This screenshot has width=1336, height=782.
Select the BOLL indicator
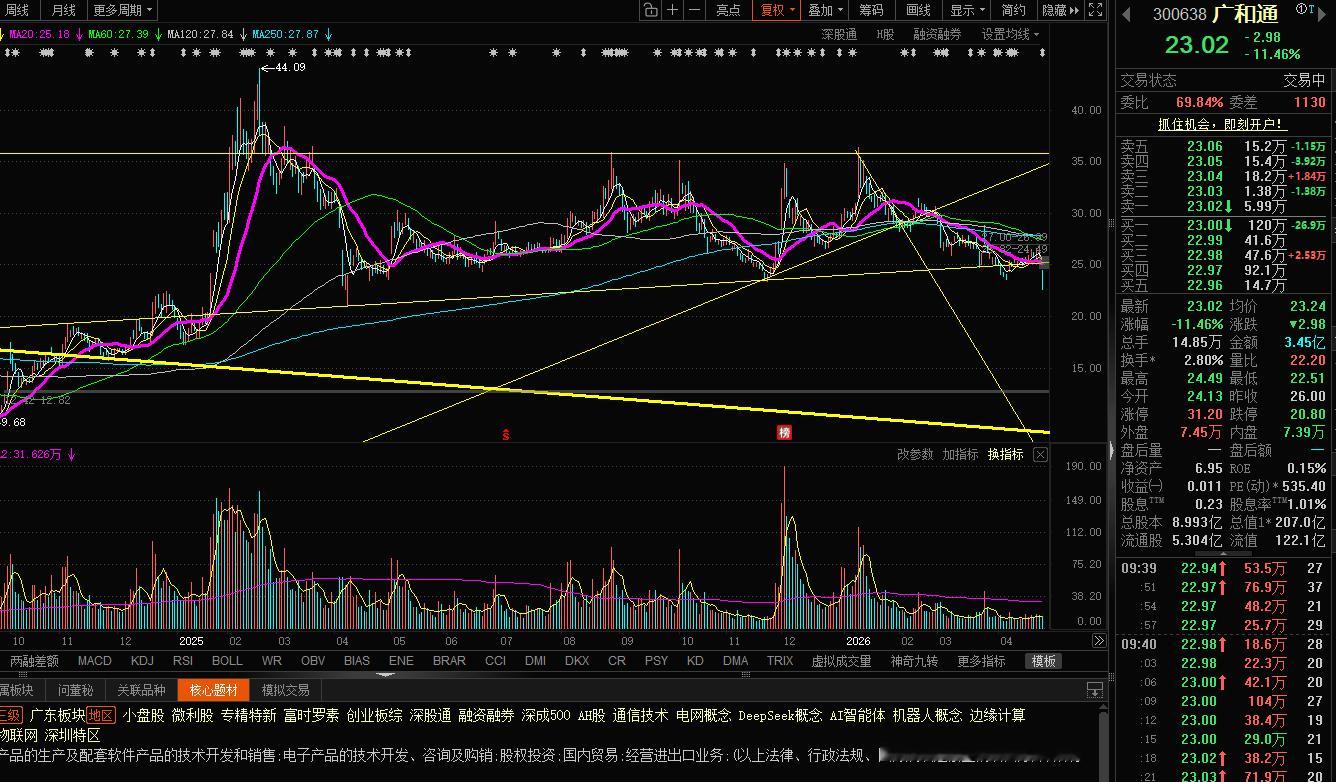tap(227, 661)
